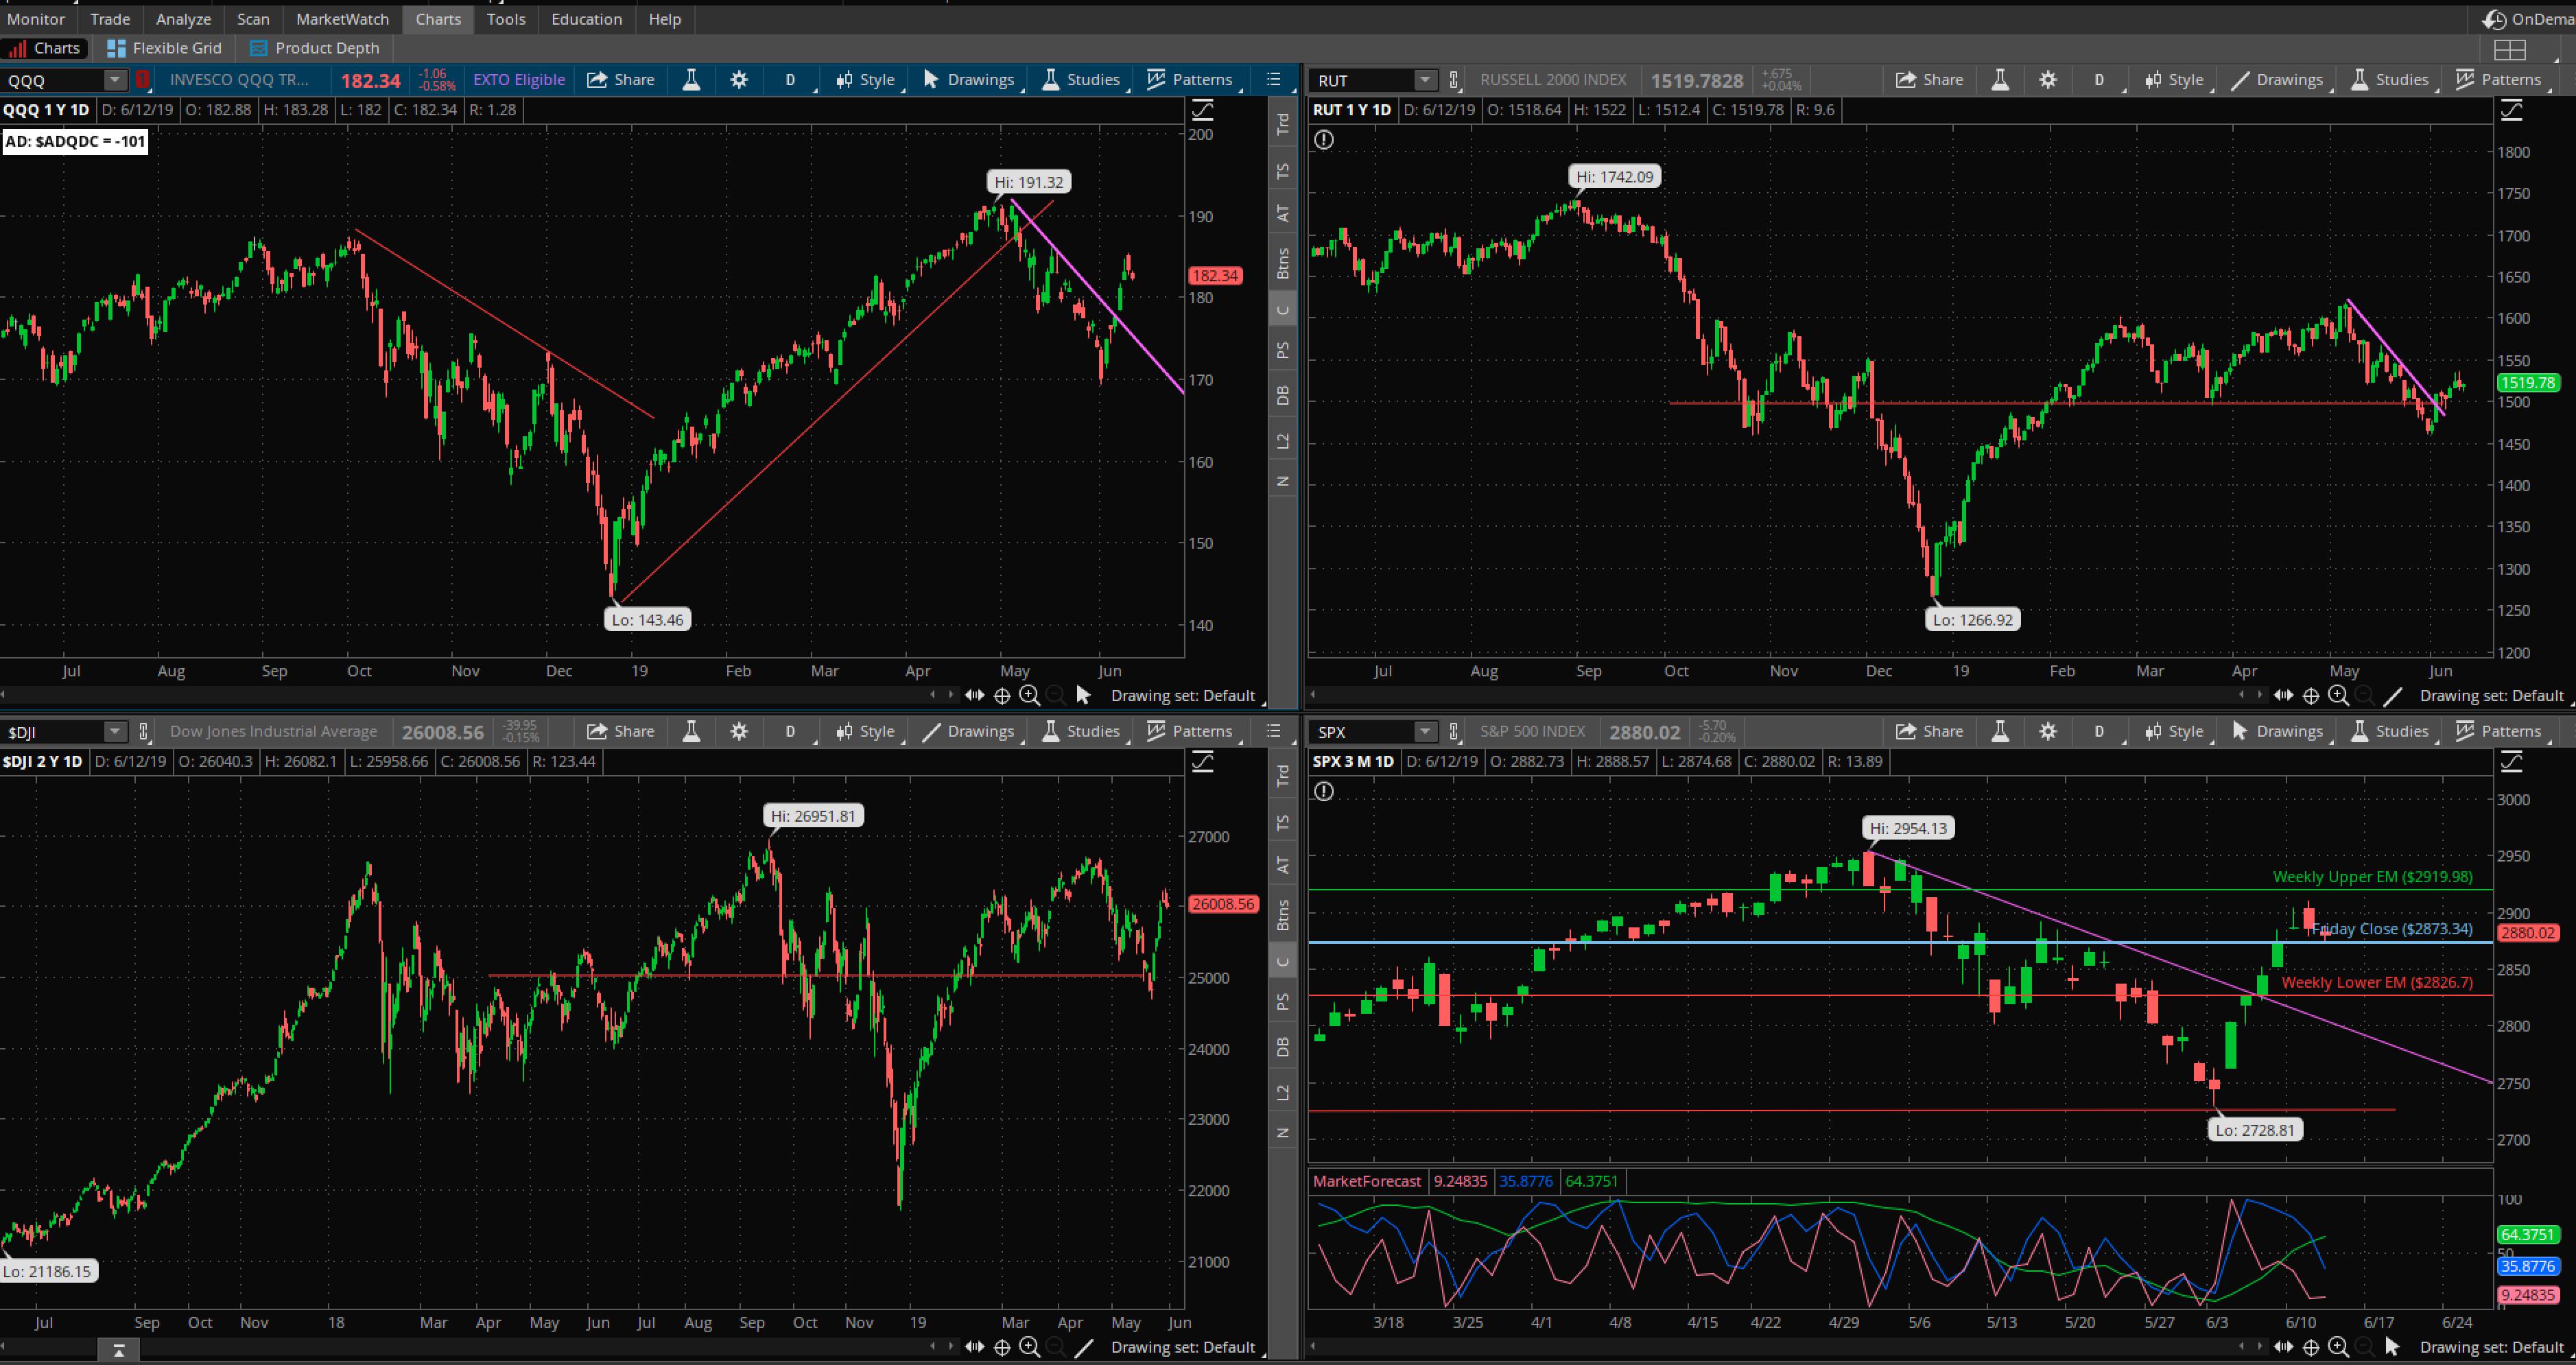Open the RUT Studies dropdown
The image size is (2576, 1365).
[x=2390, y=80]
